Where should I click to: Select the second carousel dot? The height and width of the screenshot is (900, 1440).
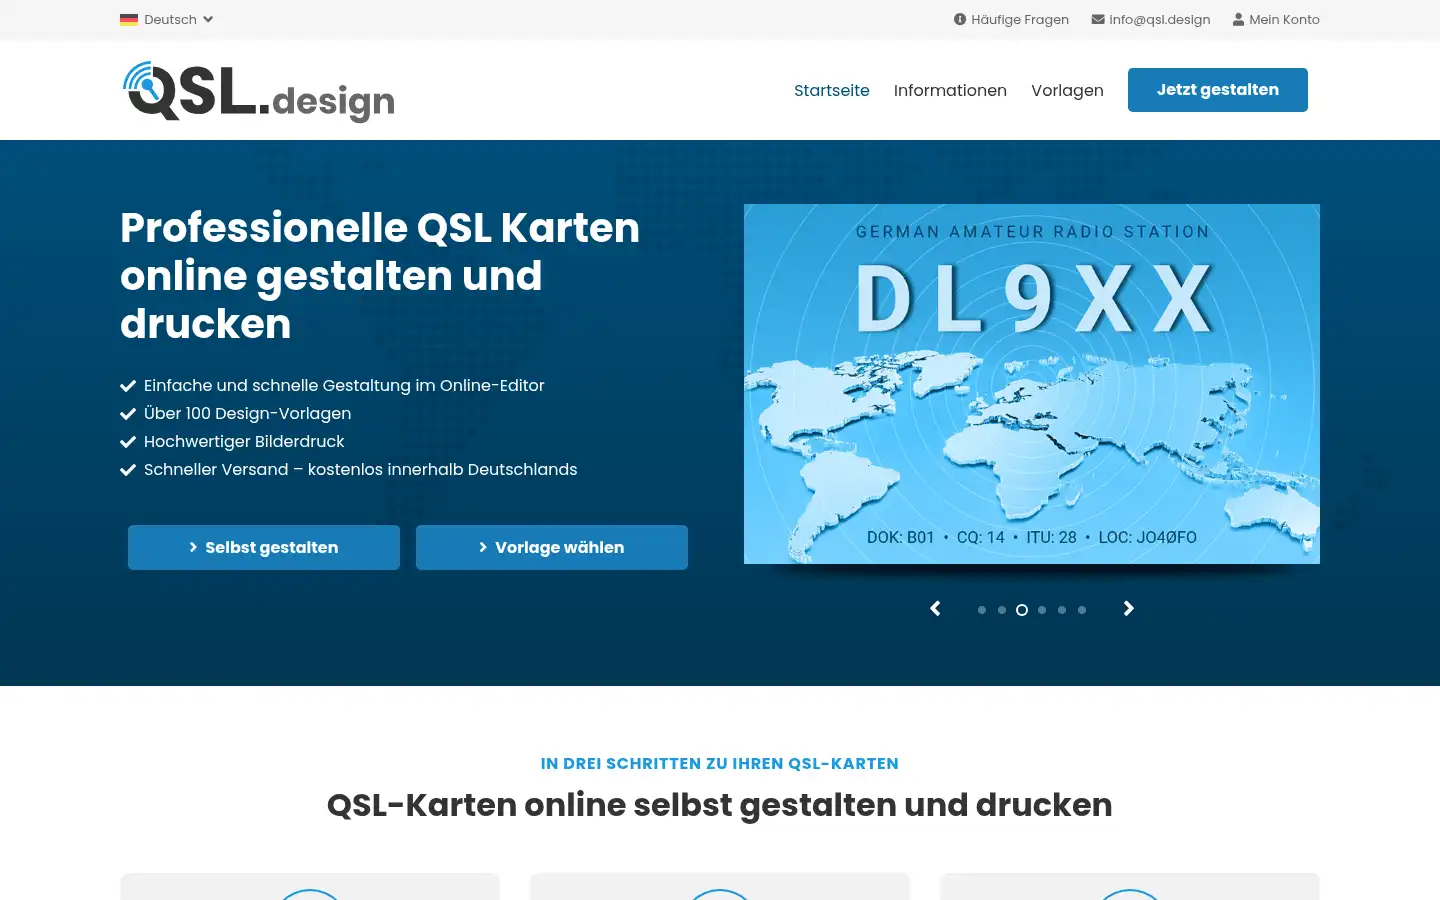(x=1002, y=610)
